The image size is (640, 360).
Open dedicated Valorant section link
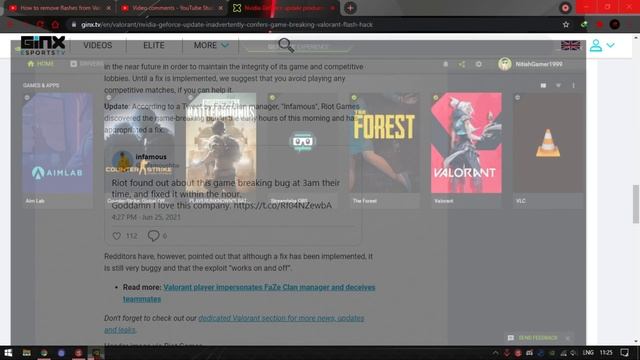click(x=234, y=324)
